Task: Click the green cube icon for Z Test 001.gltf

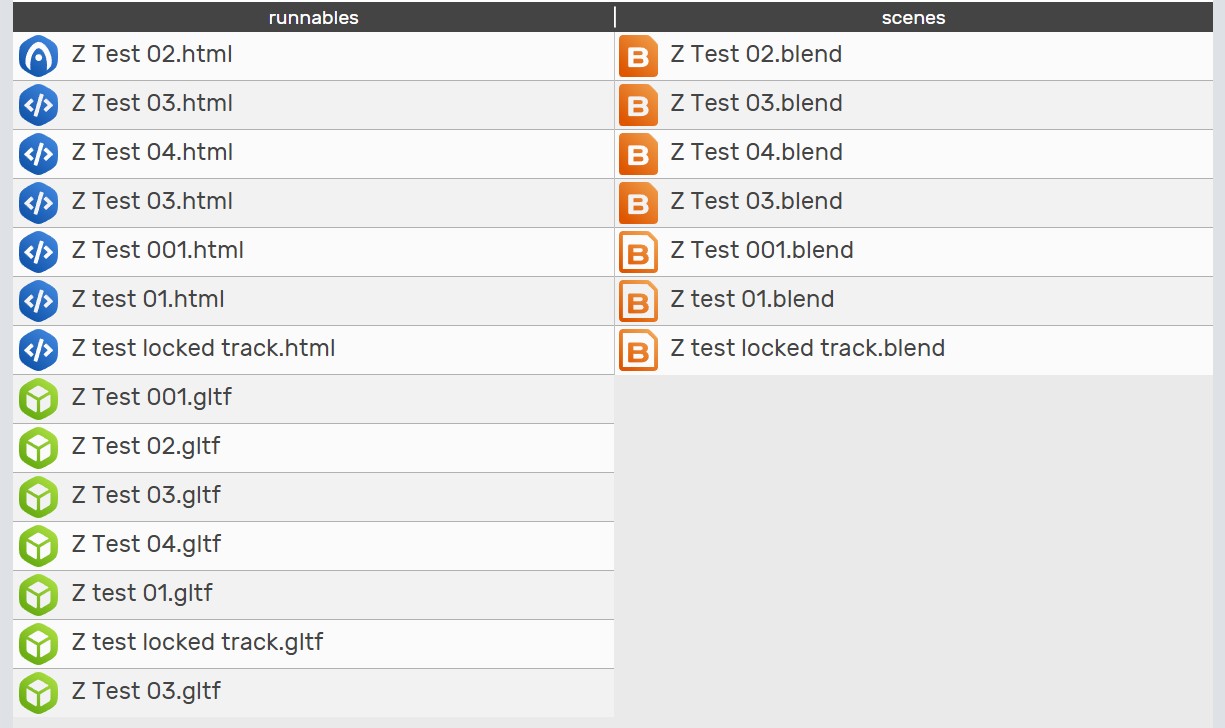Action: coord(38,399)
